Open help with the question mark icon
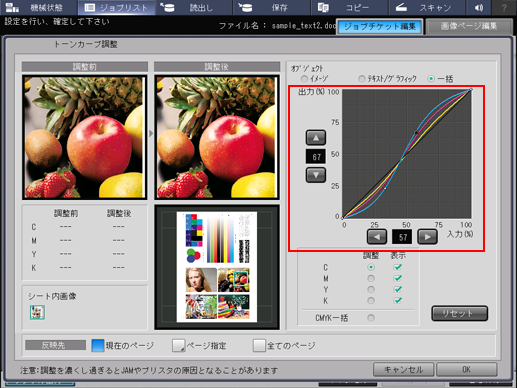The height and width of the screenshot is (388, 517). coord(504,7)
